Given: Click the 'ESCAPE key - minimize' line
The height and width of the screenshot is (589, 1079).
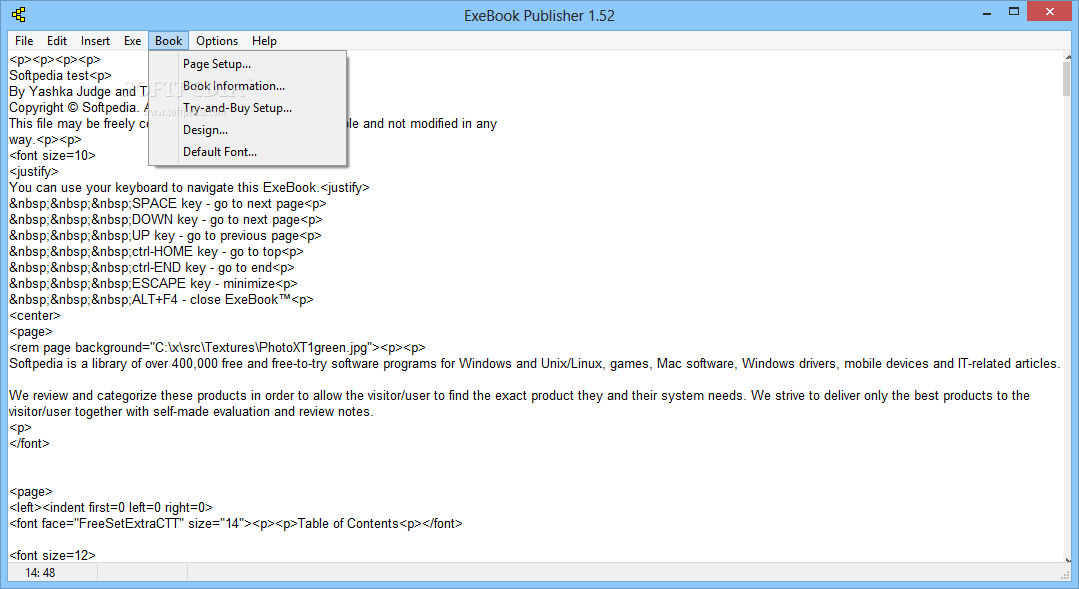Looking at the screenshot, I should point(153,283).
